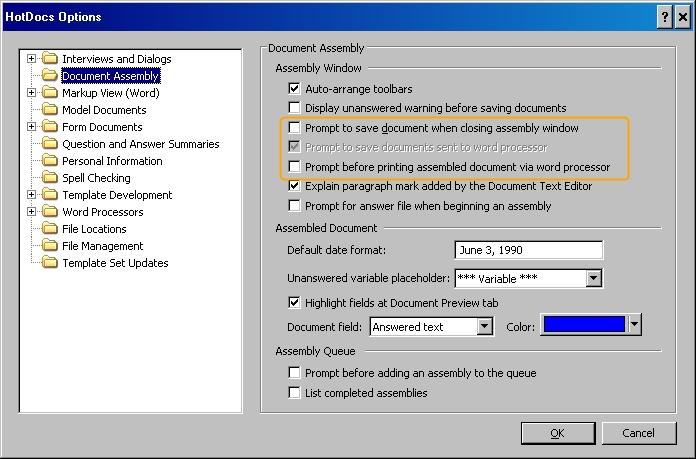
Task: Click the Word Processors folder icon
Action: pos(50,212)
